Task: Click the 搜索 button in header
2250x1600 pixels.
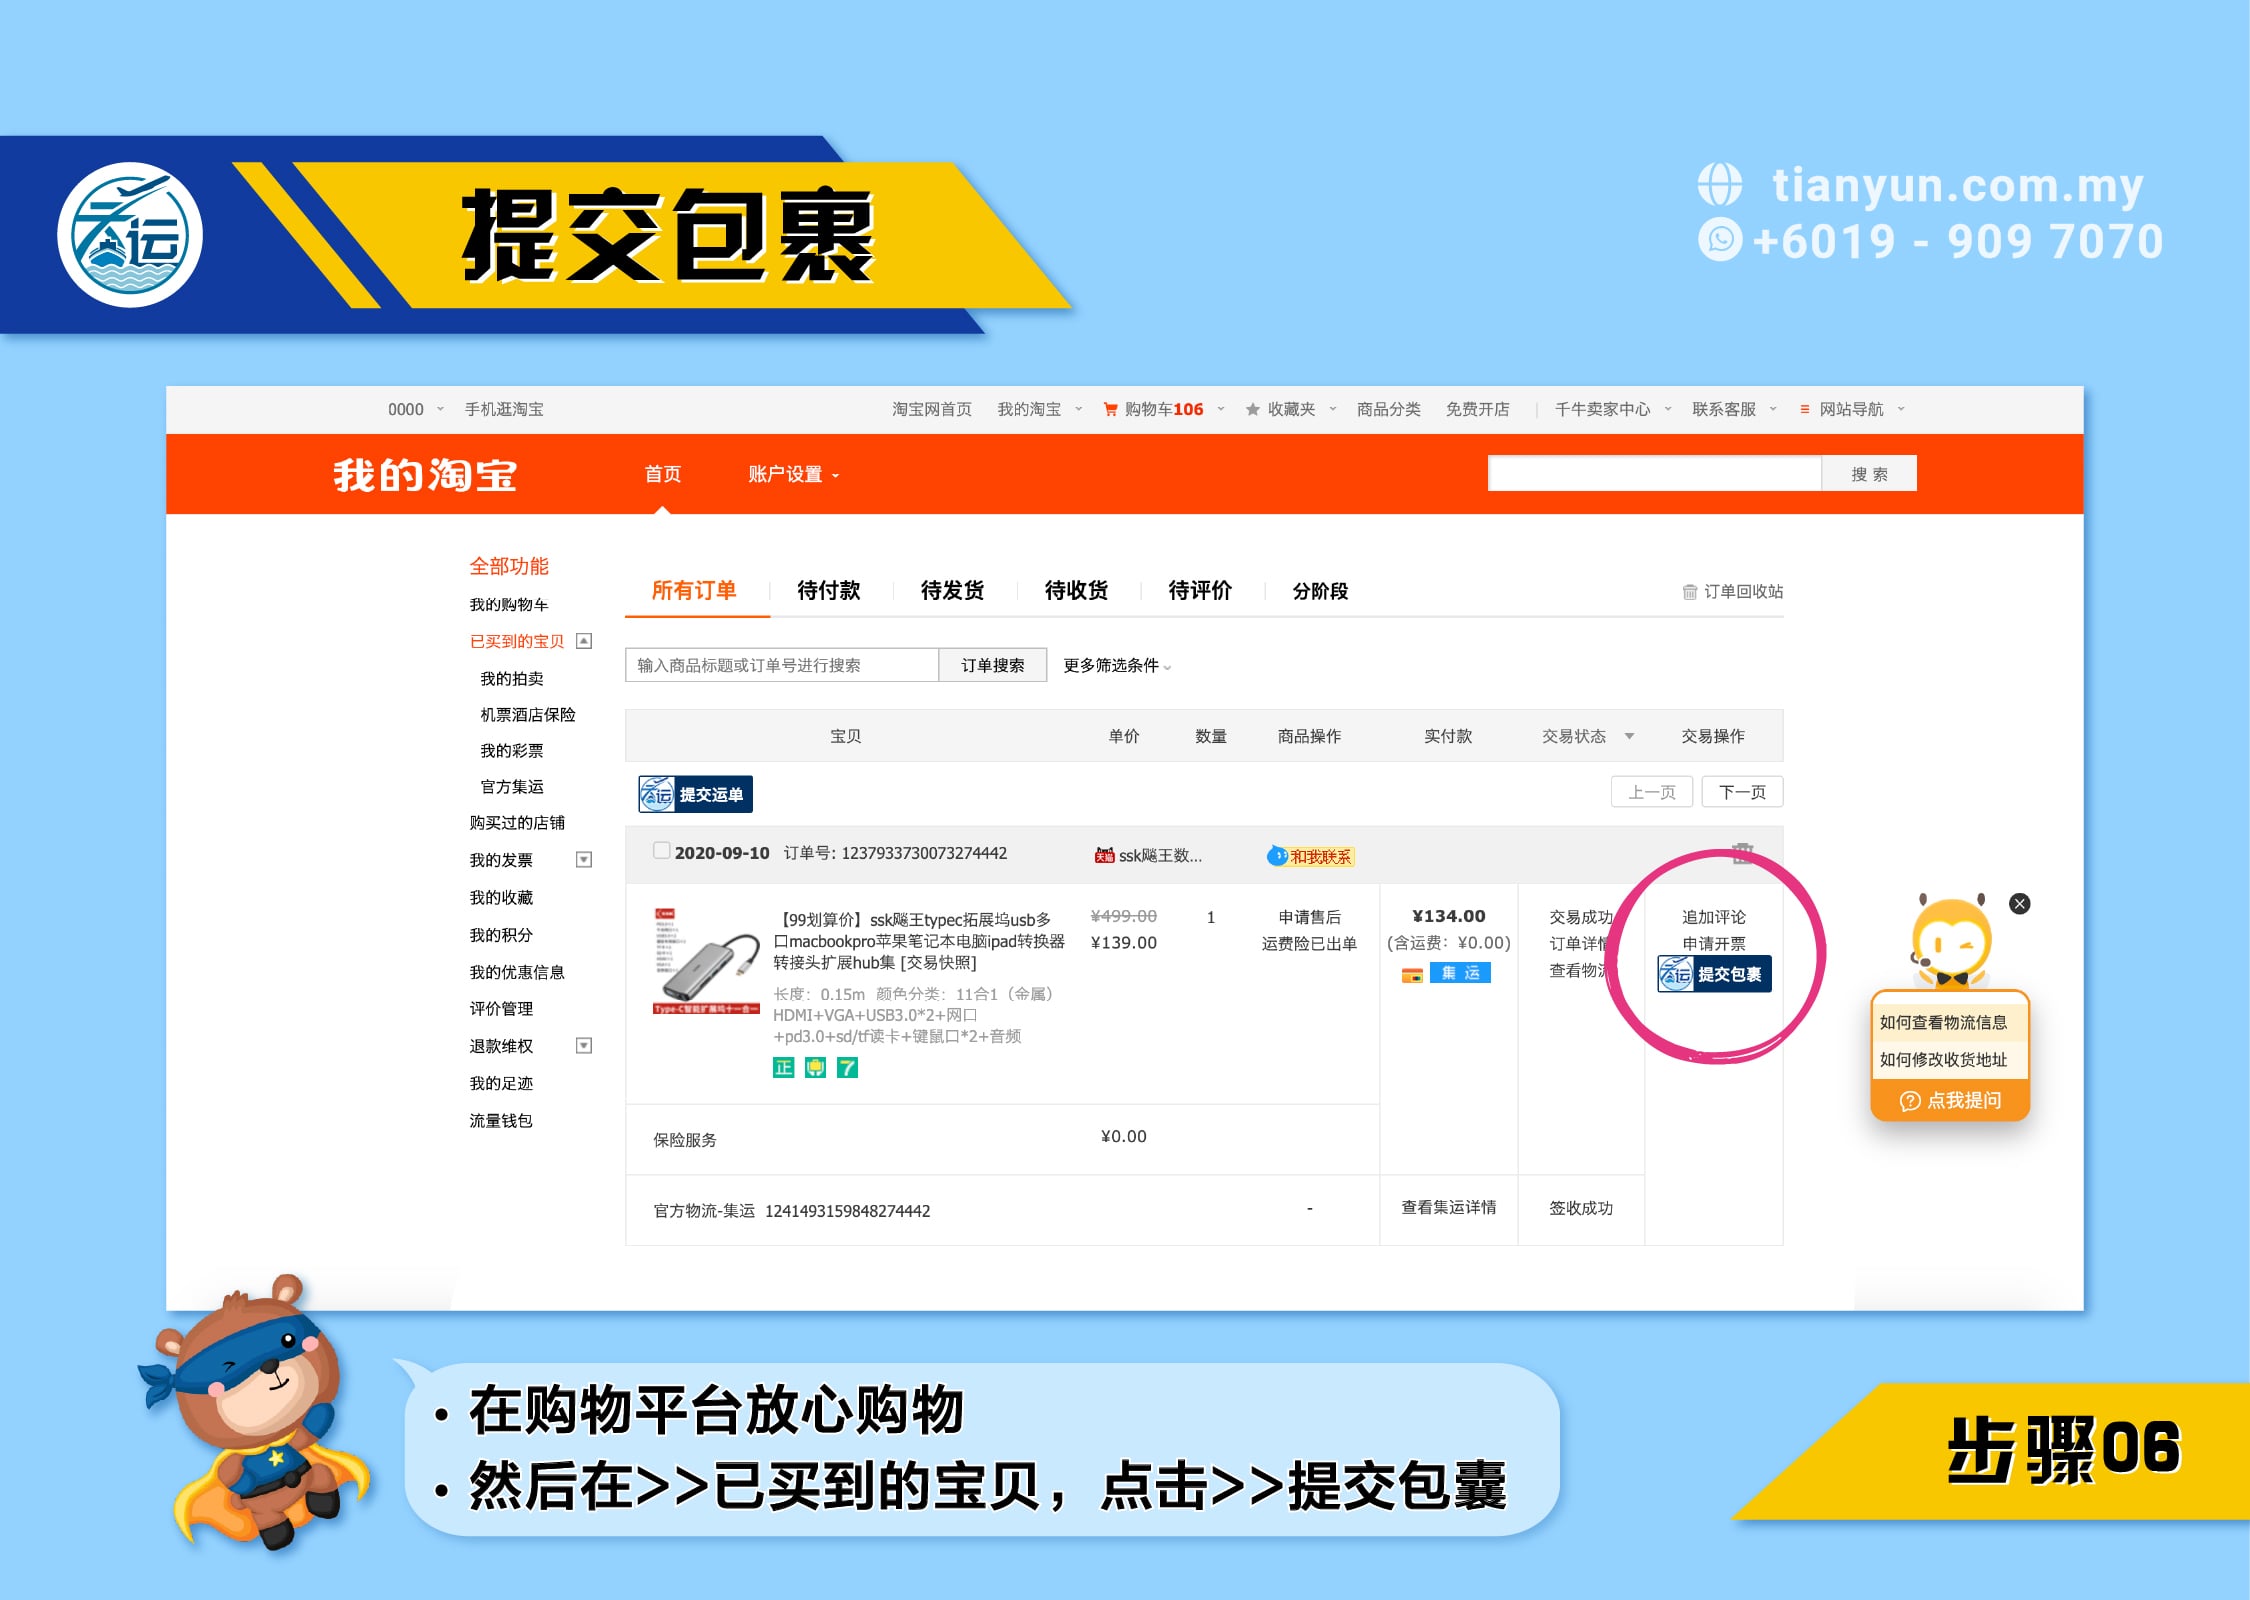Action: (1869, 474)
